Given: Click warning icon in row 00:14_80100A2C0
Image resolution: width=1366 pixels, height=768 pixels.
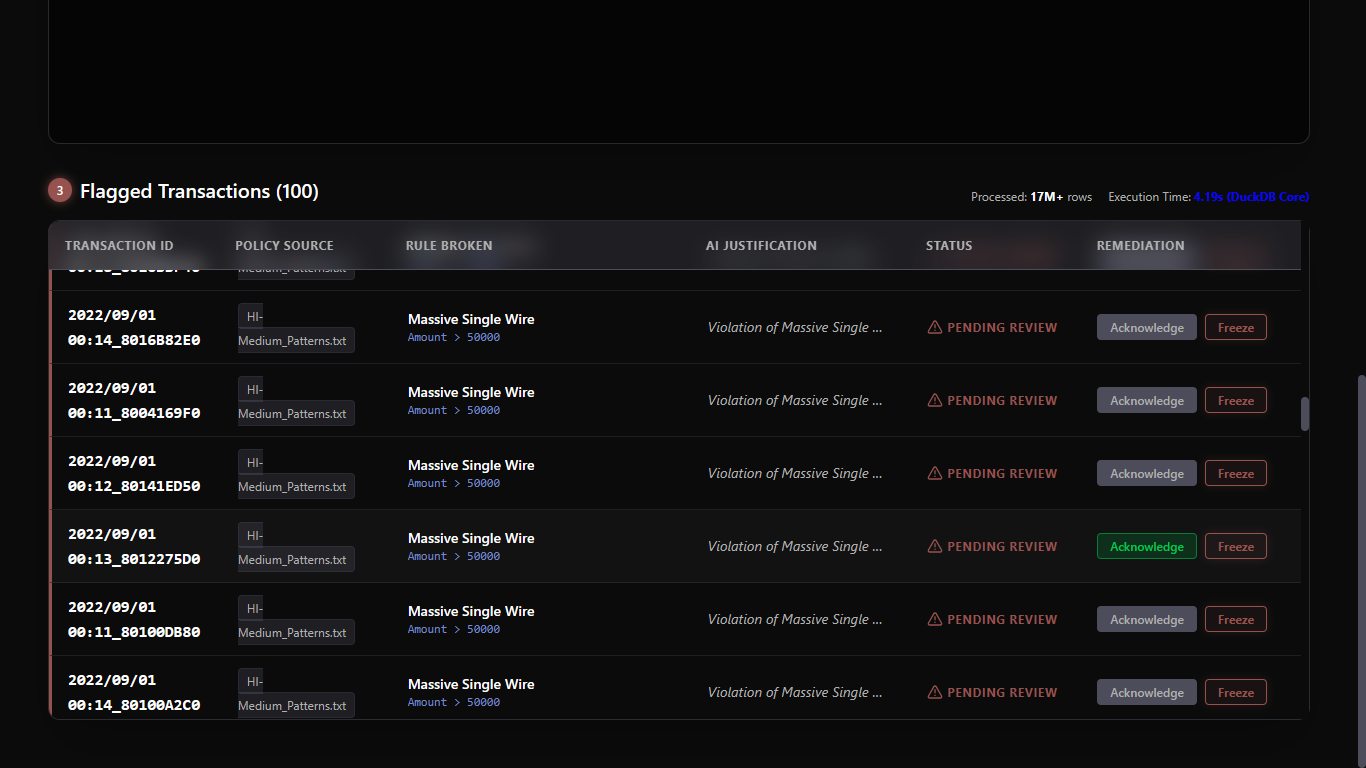Looking at the screenshot, I should point(935,692).
